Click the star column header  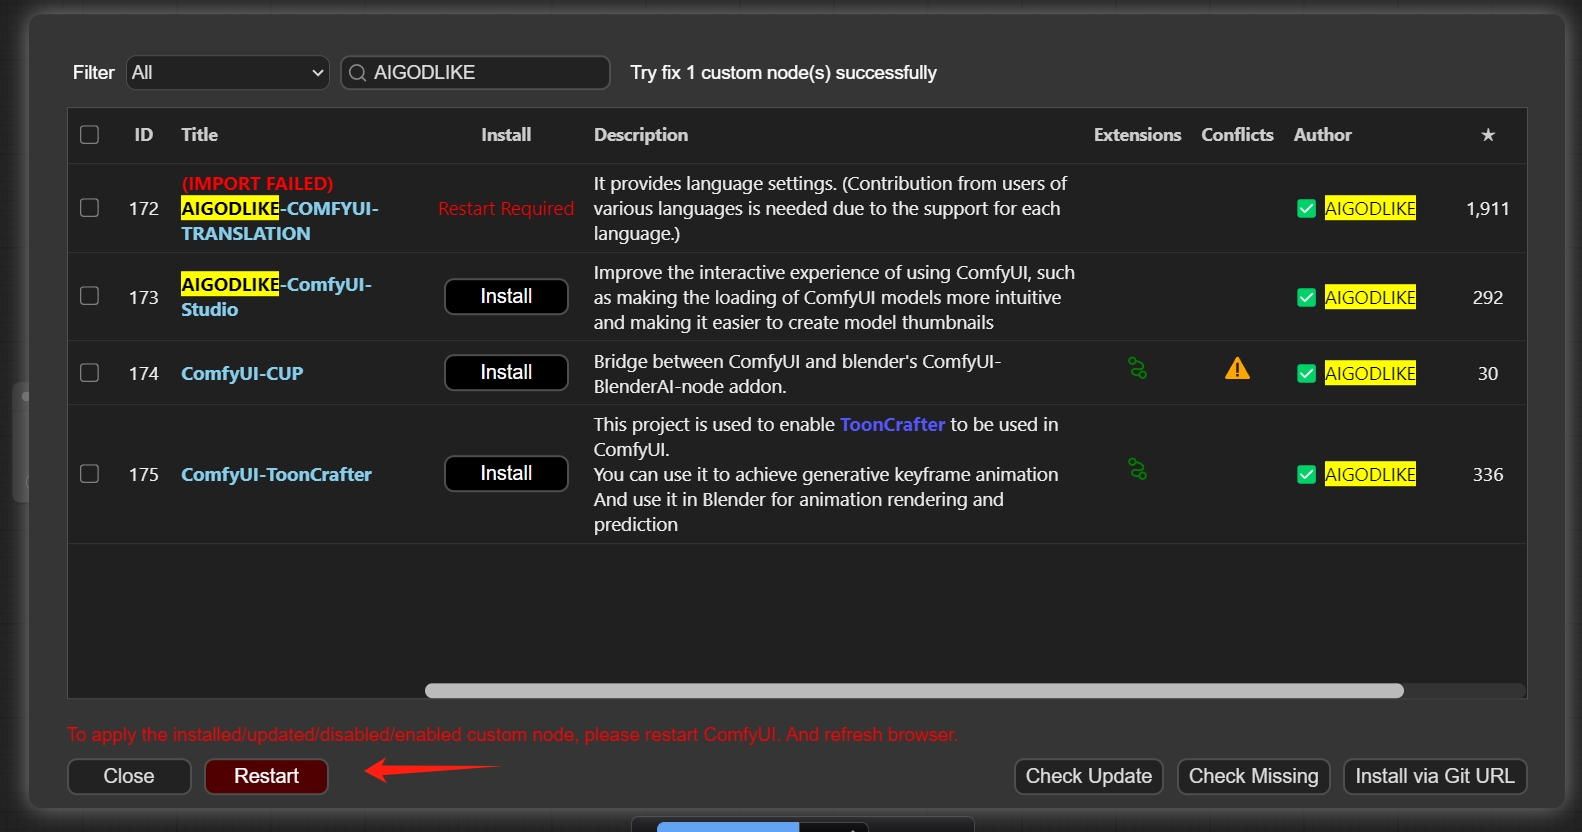click(x=1488, y=135)
